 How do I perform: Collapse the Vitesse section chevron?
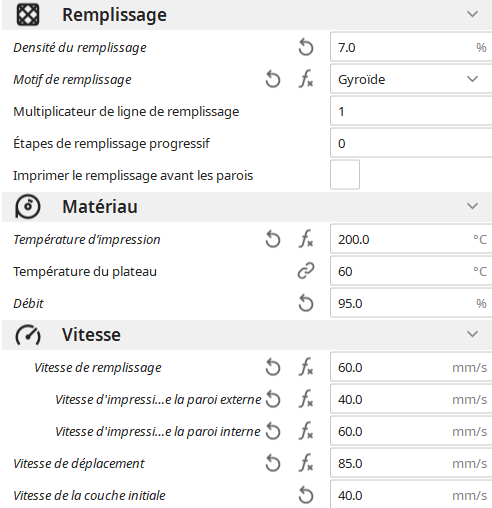pos(472,334)
